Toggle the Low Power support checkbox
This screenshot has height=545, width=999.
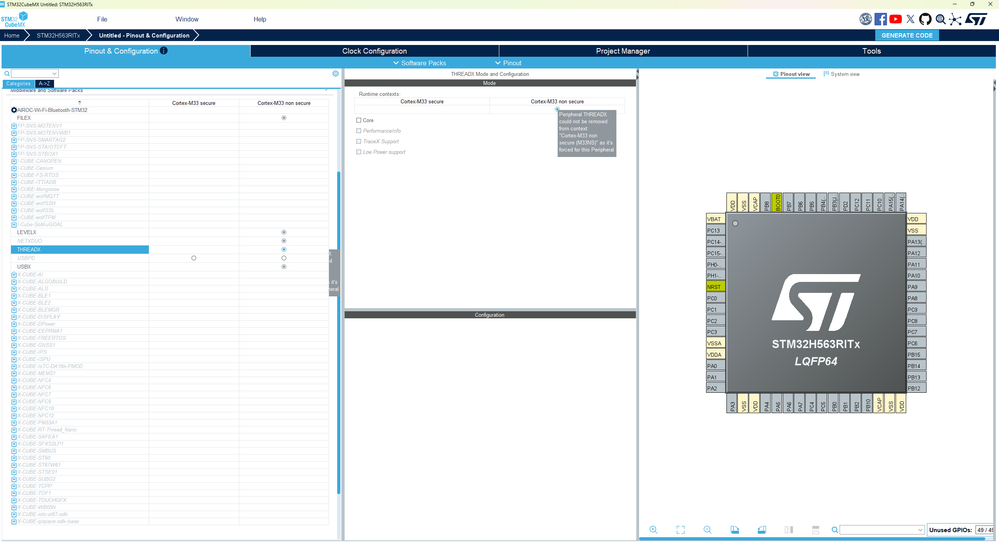tap(359, 152)
